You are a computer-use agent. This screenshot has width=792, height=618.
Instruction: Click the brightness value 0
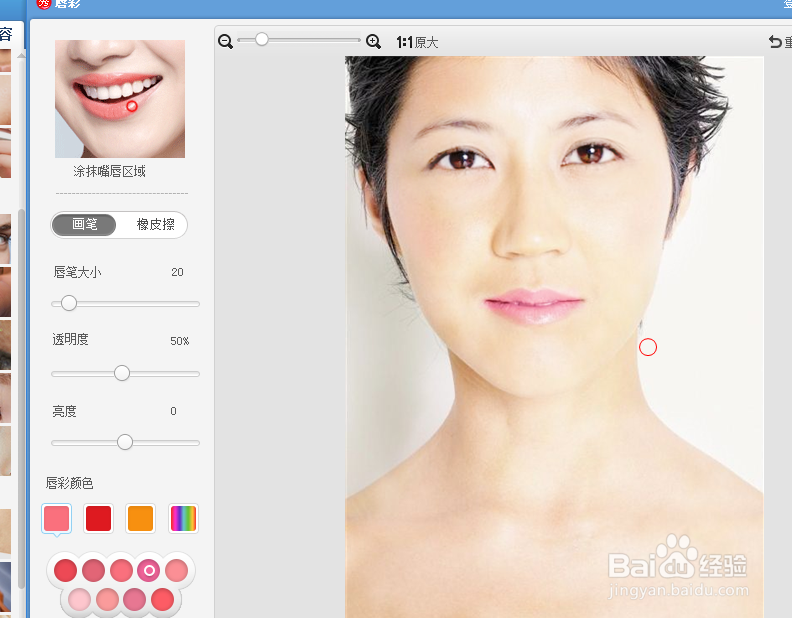point(173,411)
